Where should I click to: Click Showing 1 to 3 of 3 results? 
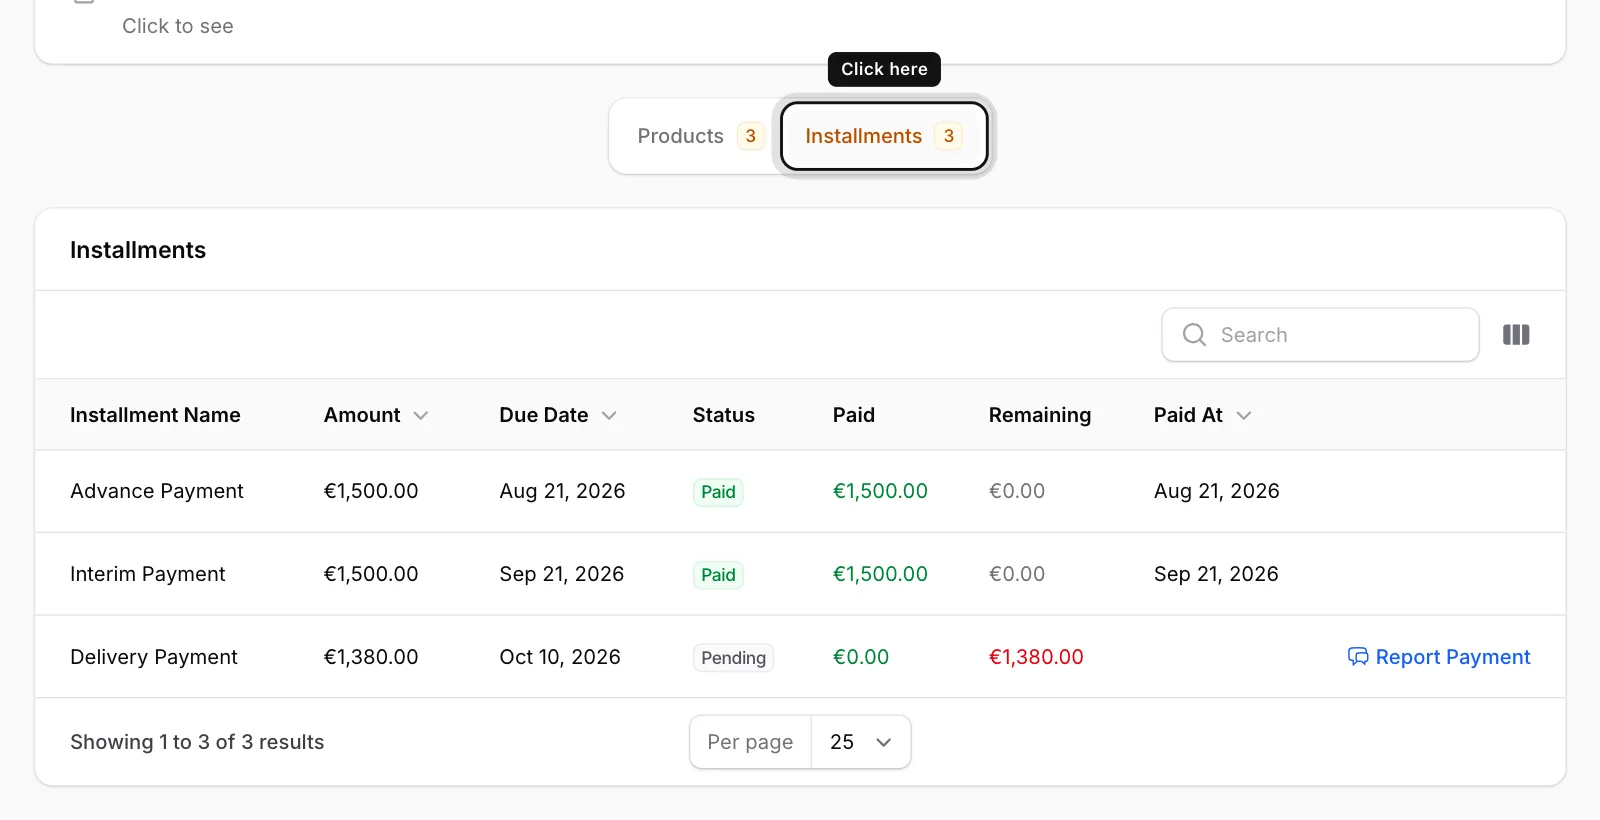[x=197, y=742]
